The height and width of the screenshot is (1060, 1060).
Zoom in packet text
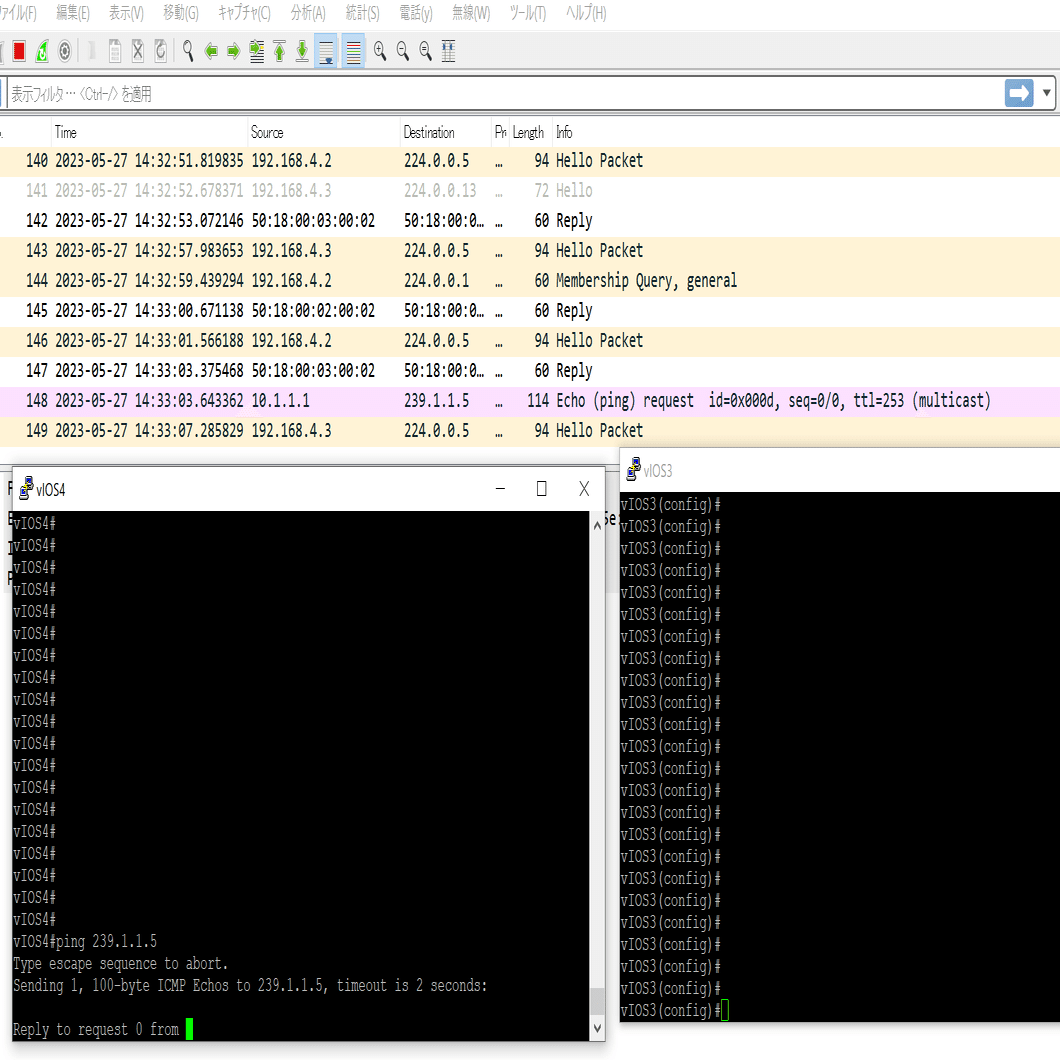380,51
